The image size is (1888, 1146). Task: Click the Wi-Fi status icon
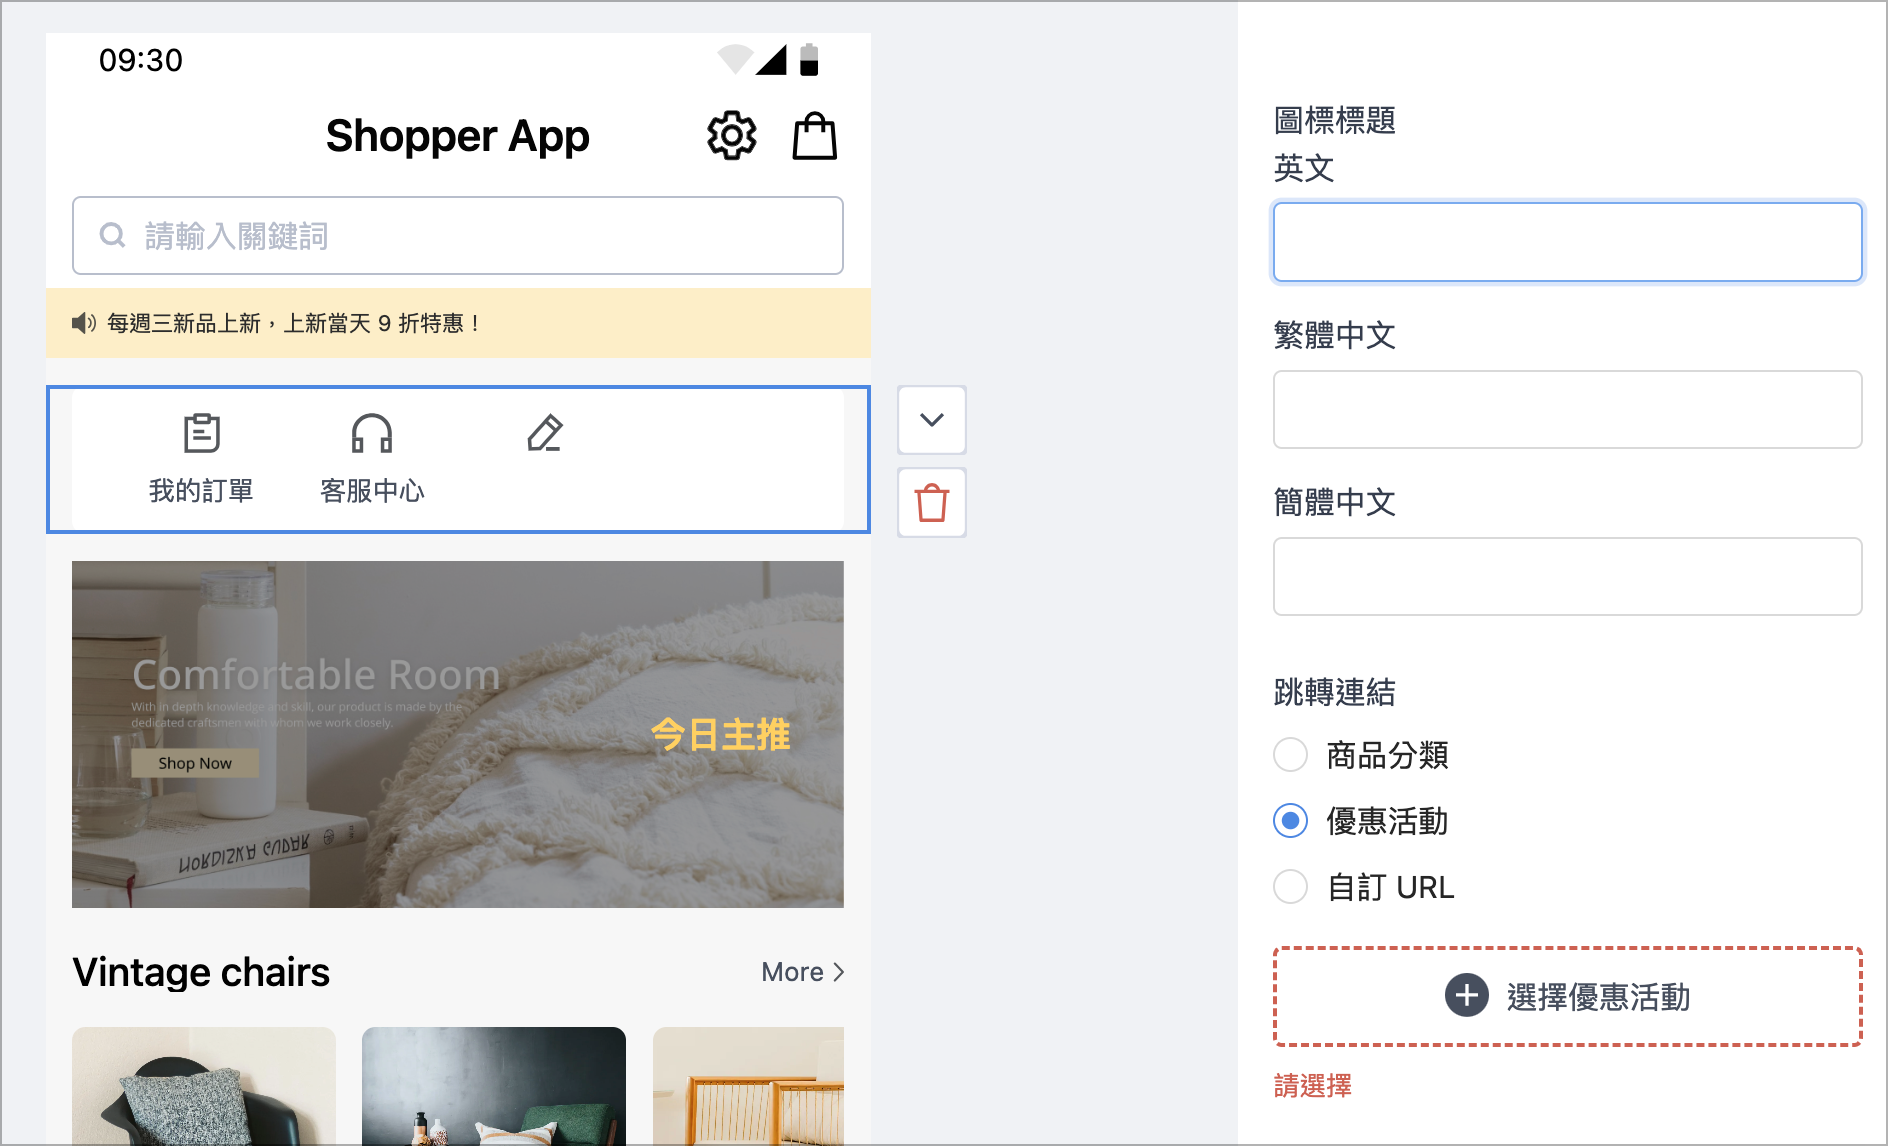tap(735, 60)
